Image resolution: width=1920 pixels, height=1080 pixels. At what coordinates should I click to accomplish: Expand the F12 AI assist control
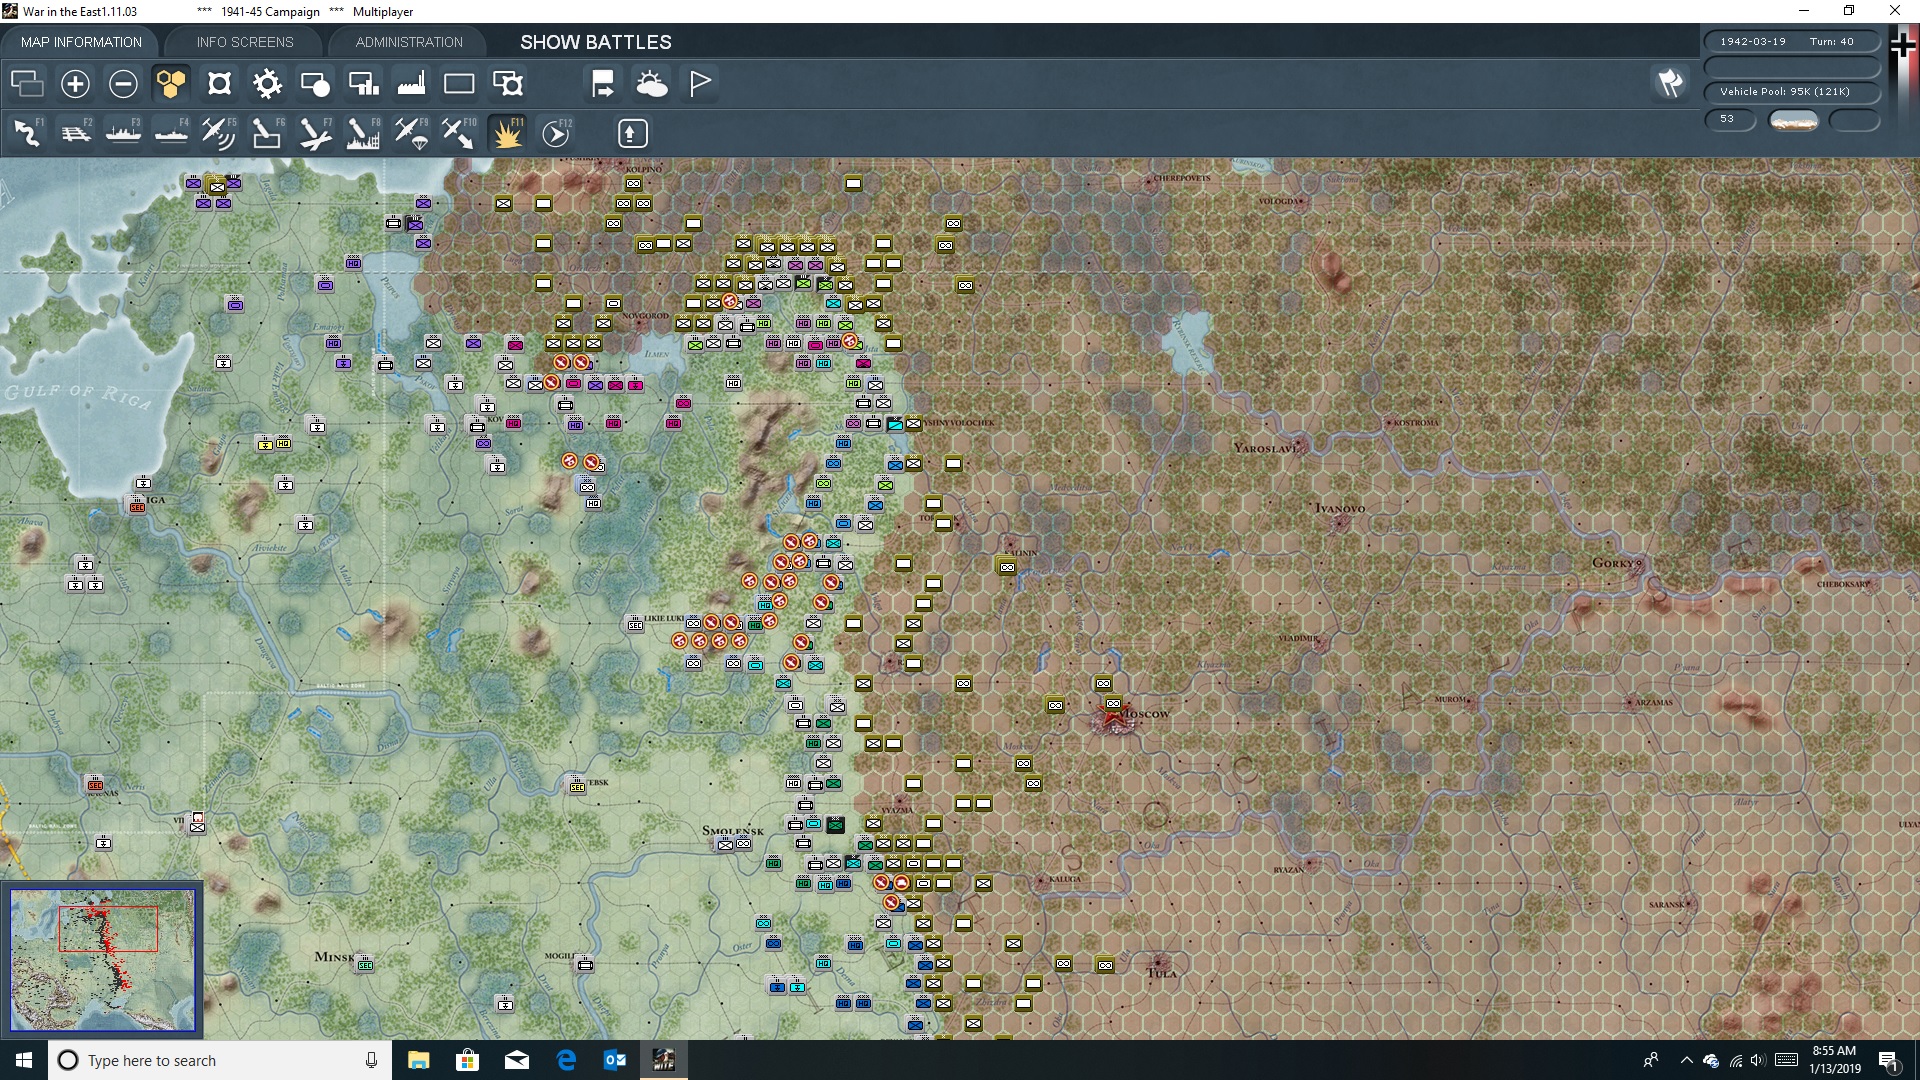pyautogui.click(x=556, y=133)
